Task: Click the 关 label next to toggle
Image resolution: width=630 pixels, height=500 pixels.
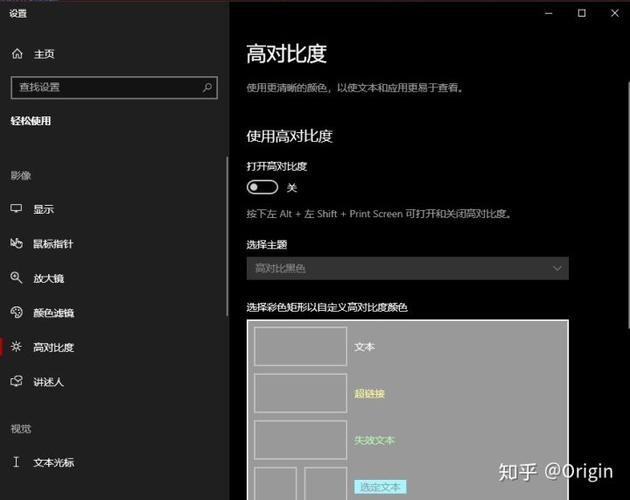Action: point(292,188)
